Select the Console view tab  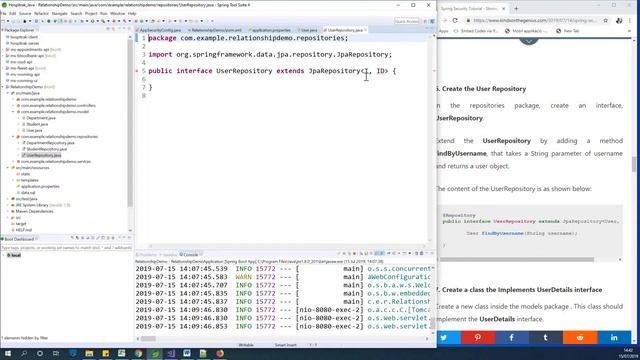(189, 254)
